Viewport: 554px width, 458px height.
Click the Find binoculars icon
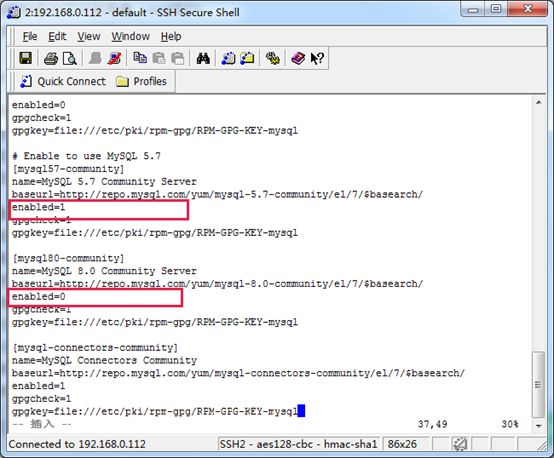(203, 58)
